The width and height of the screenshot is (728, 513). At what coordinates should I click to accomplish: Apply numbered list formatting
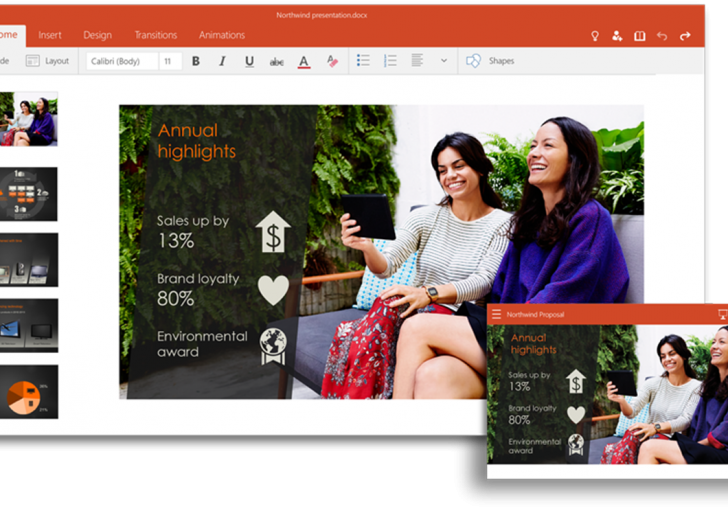point(390,61)
